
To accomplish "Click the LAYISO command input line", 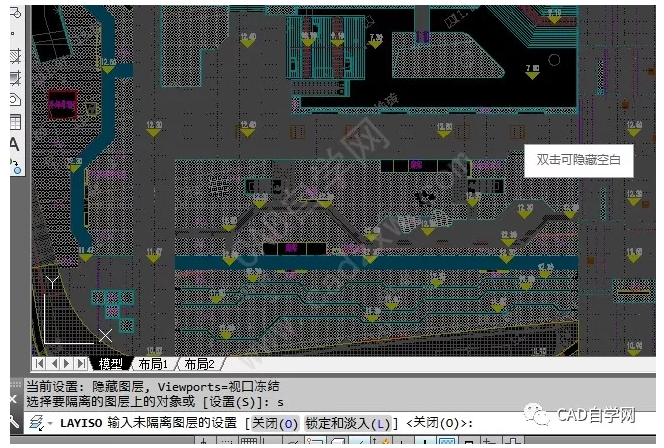I will click(x=339, y=423).
